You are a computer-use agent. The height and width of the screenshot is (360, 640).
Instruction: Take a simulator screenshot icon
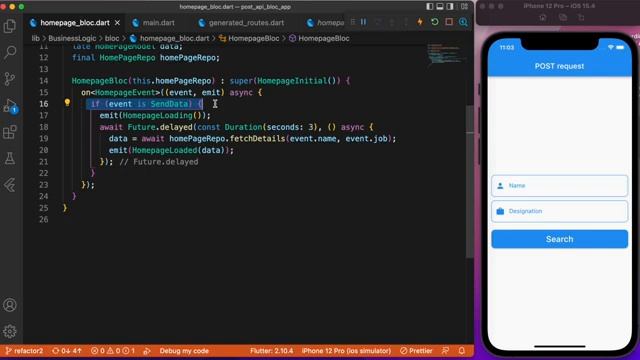563,17
